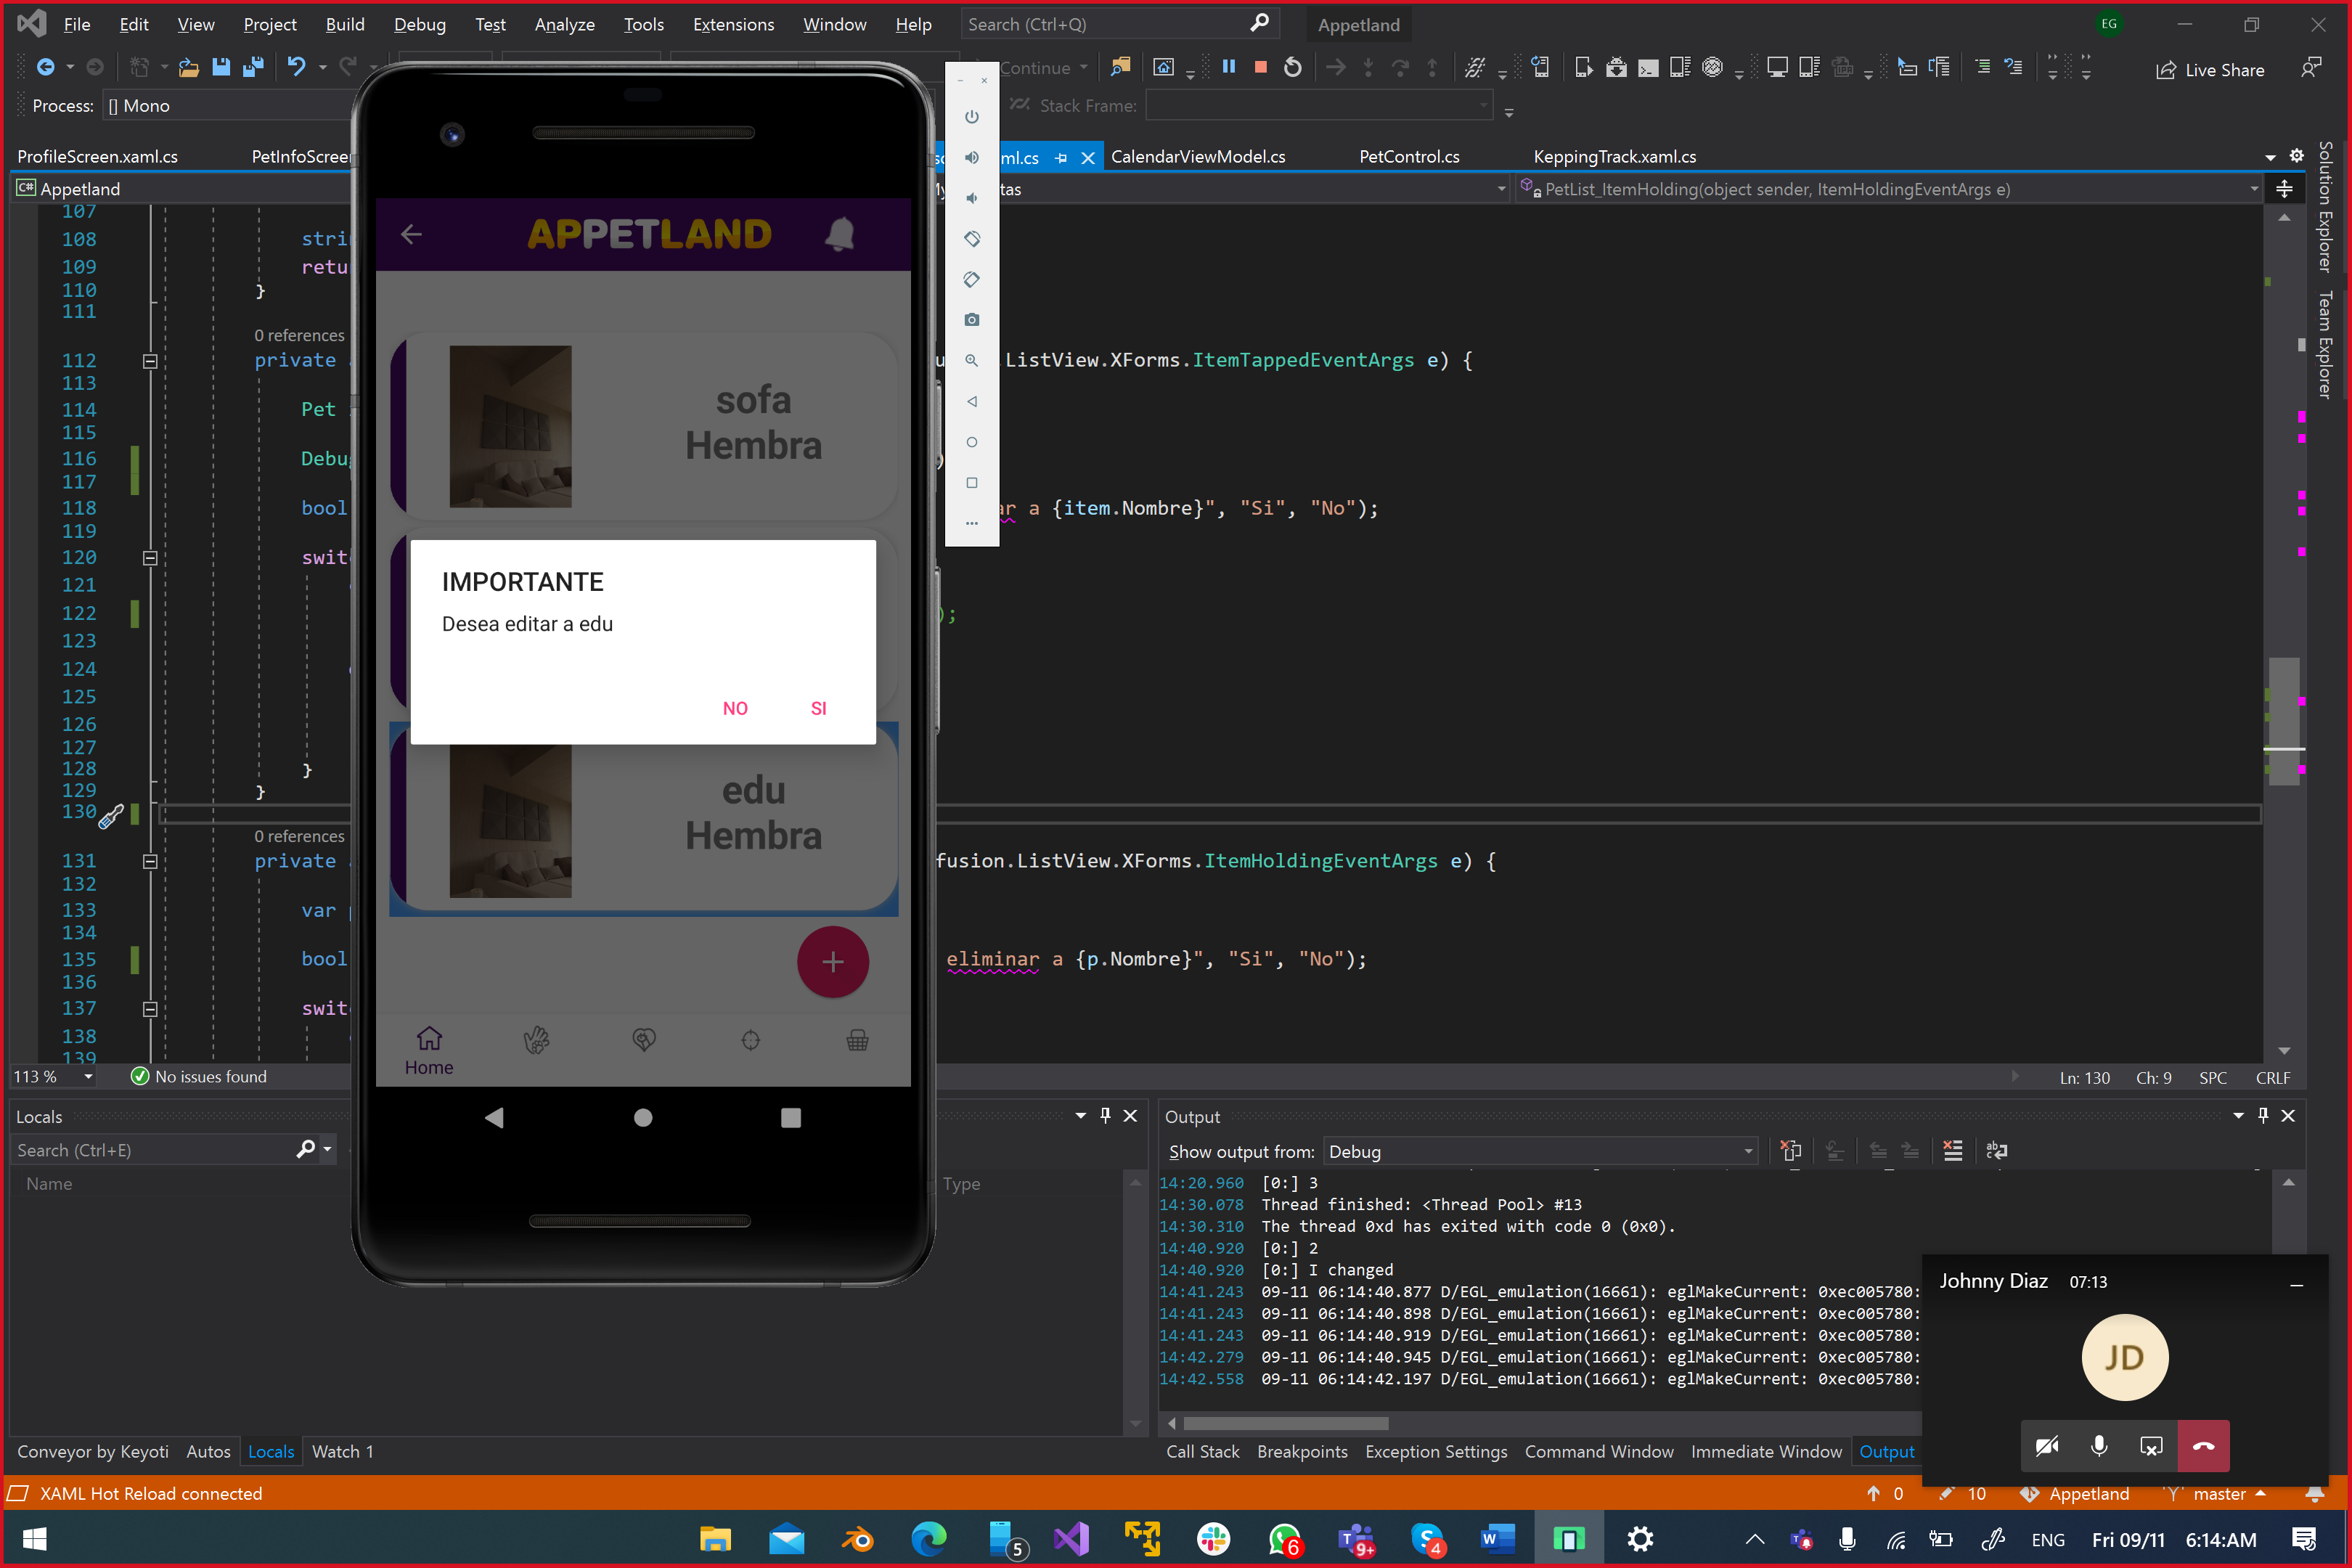The width and height of the screenshot is (2352, 1568).
Task: Tap the back arrow in Appetland header
Action: (x=411, y=234)
